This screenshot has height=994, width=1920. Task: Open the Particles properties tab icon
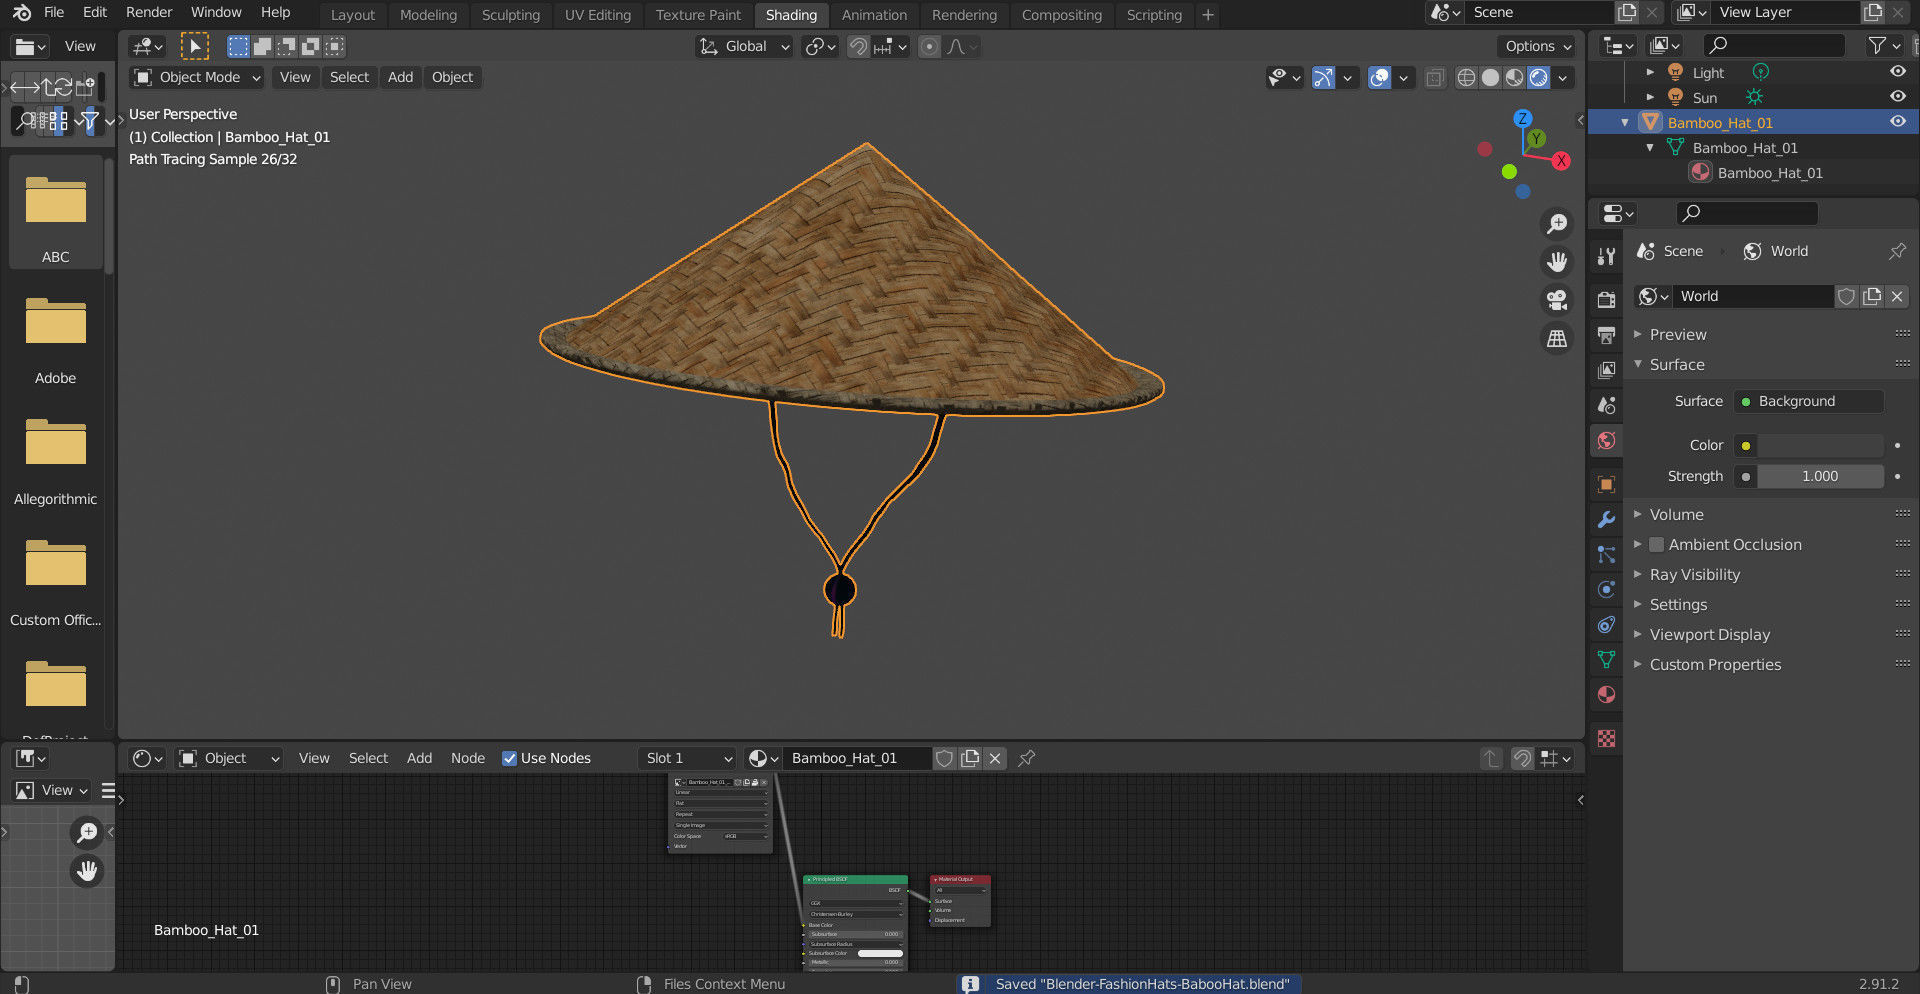pos(1606,554)
